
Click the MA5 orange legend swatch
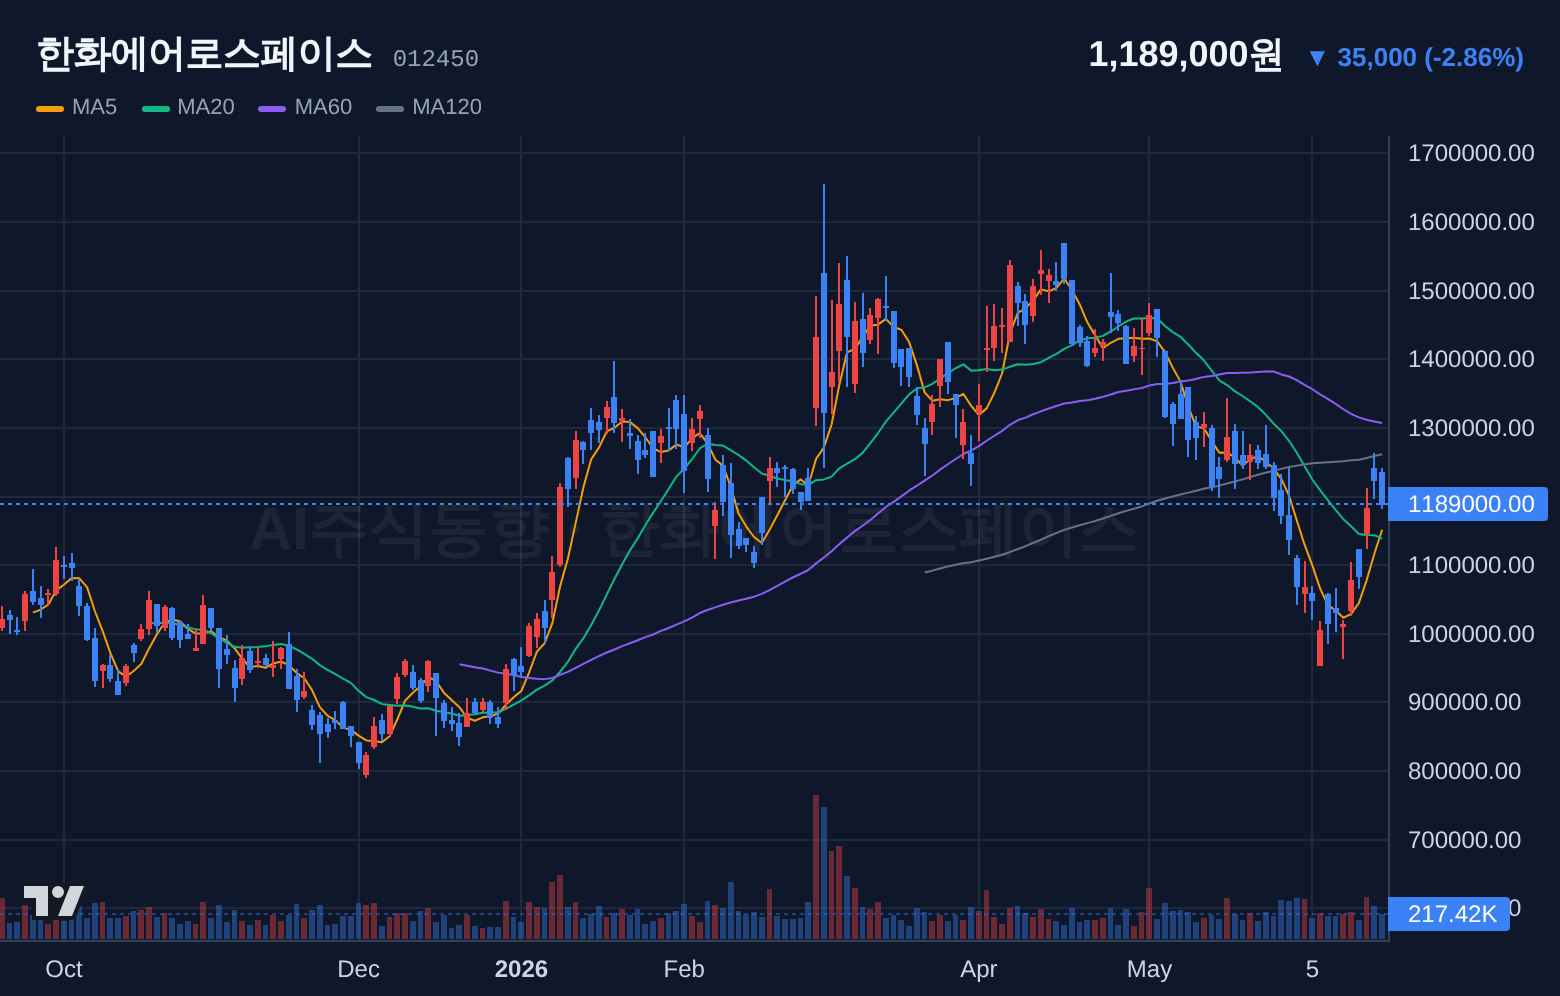50,108
